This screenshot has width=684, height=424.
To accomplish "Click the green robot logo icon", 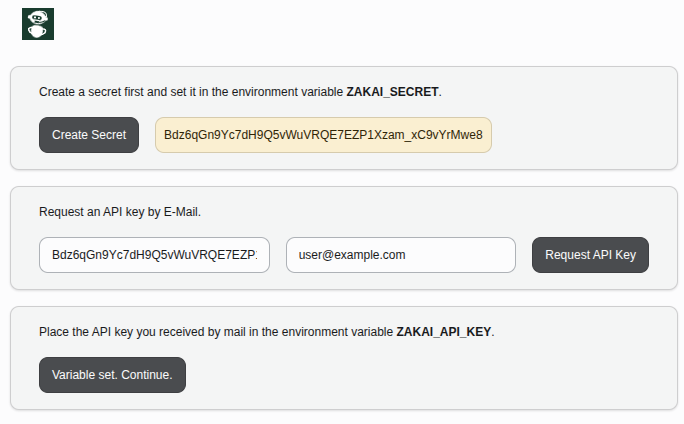I will click(38, 24).
